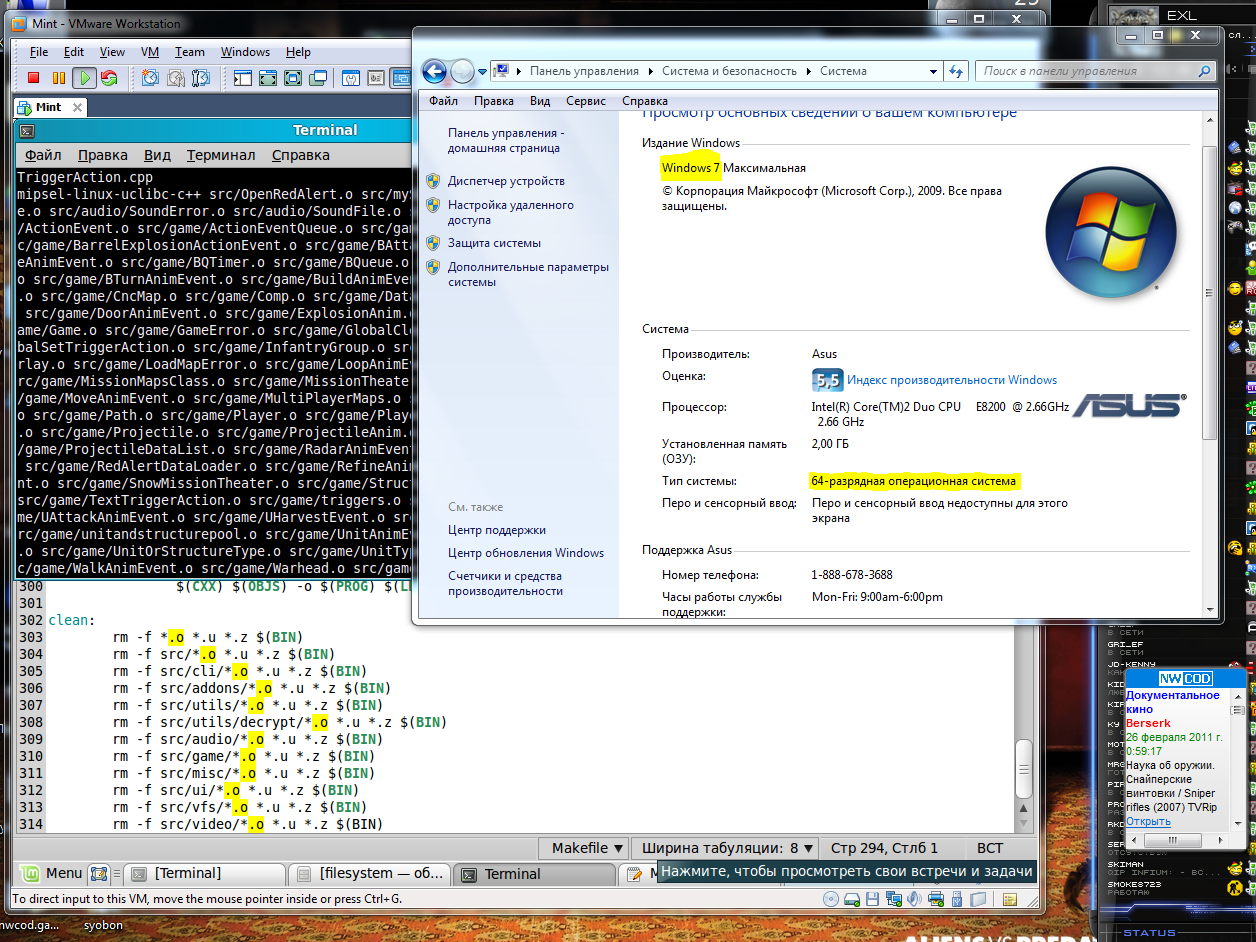Open the VMware VM menu
This screenshot has width=1256, height=942.
[150, 52]
